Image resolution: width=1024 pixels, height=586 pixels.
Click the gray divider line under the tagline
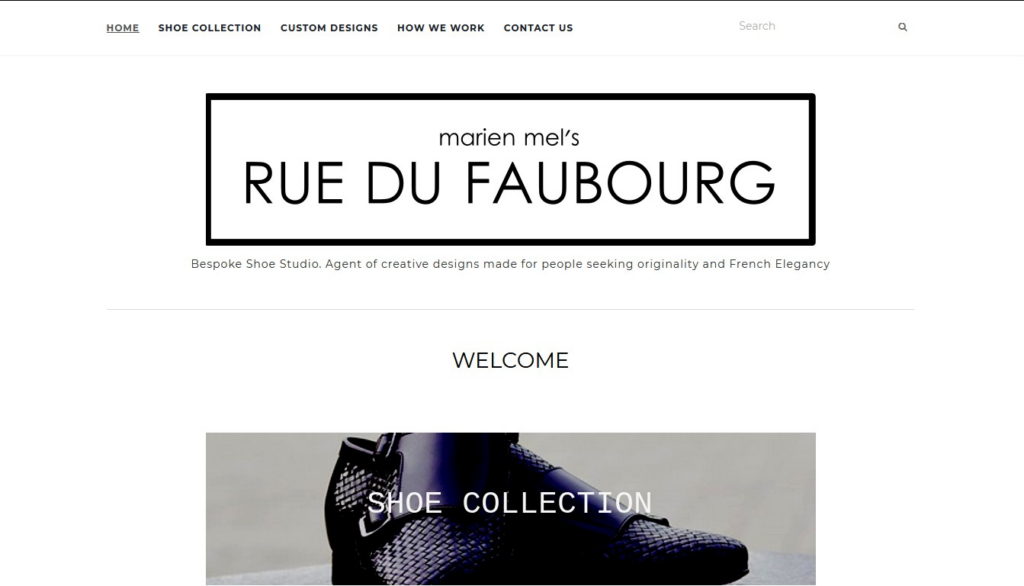pyautogui.click(x=511, y=309)
